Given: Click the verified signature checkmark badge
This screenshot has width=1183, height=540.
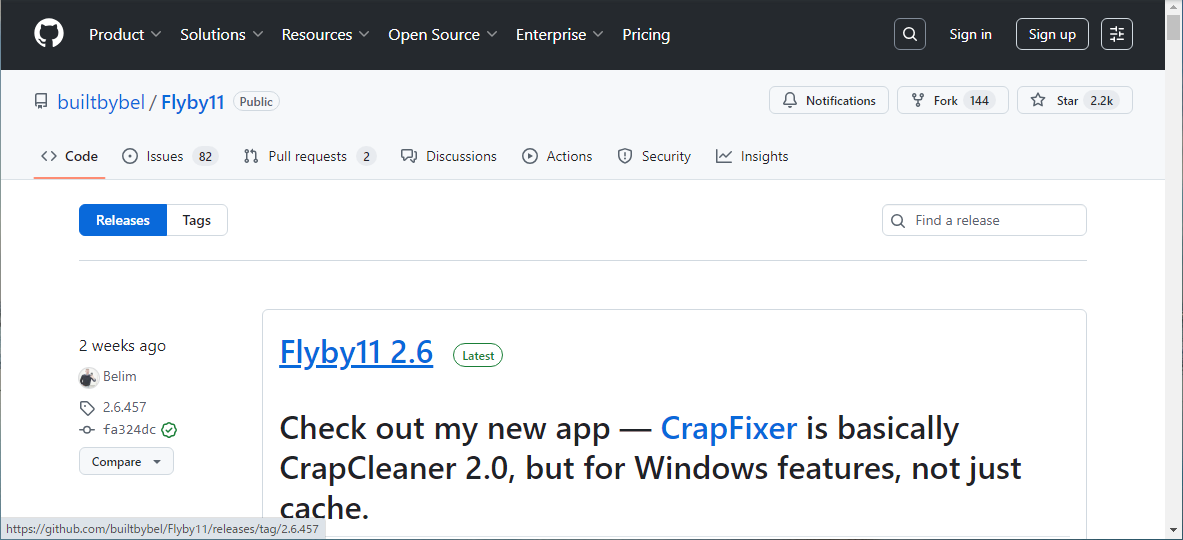Looking at the screenshot, I should 170,430.
